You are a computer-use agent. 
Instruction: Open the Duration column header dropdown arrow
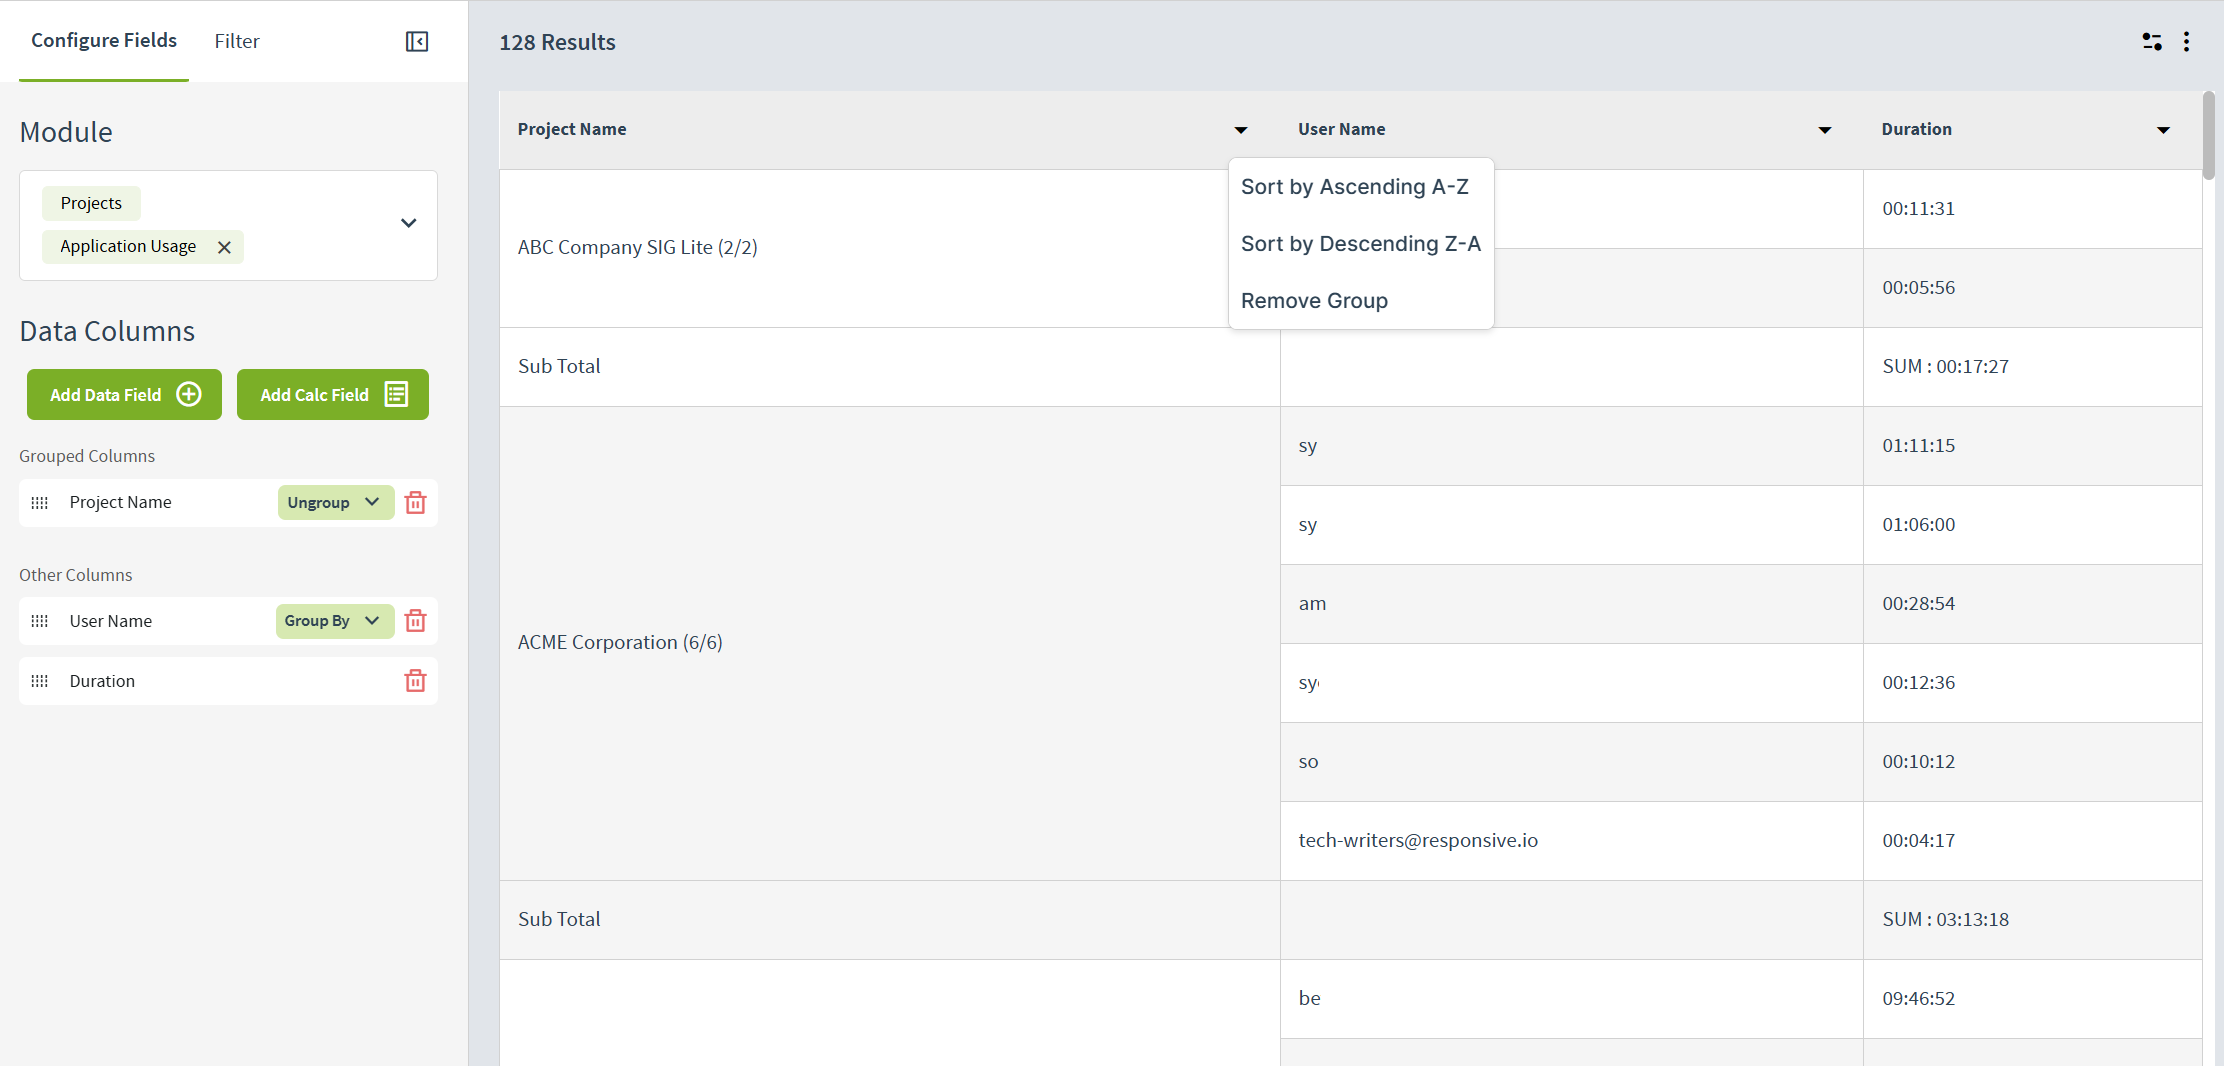tap(2163, 130)
